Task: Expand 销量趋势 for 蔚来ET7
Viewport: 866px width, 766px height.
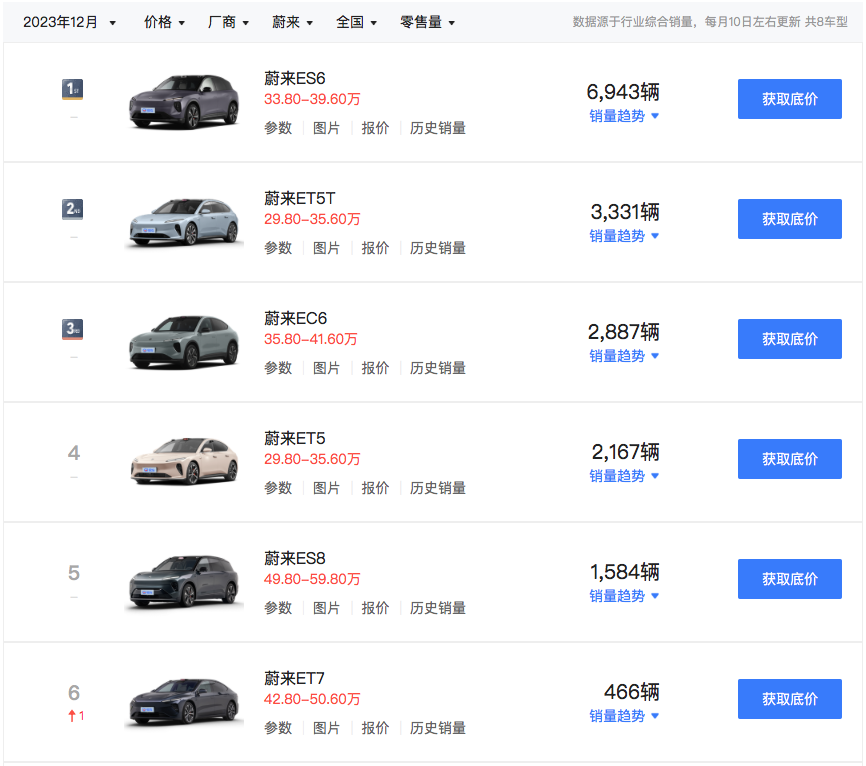Action: pos(624,716)
